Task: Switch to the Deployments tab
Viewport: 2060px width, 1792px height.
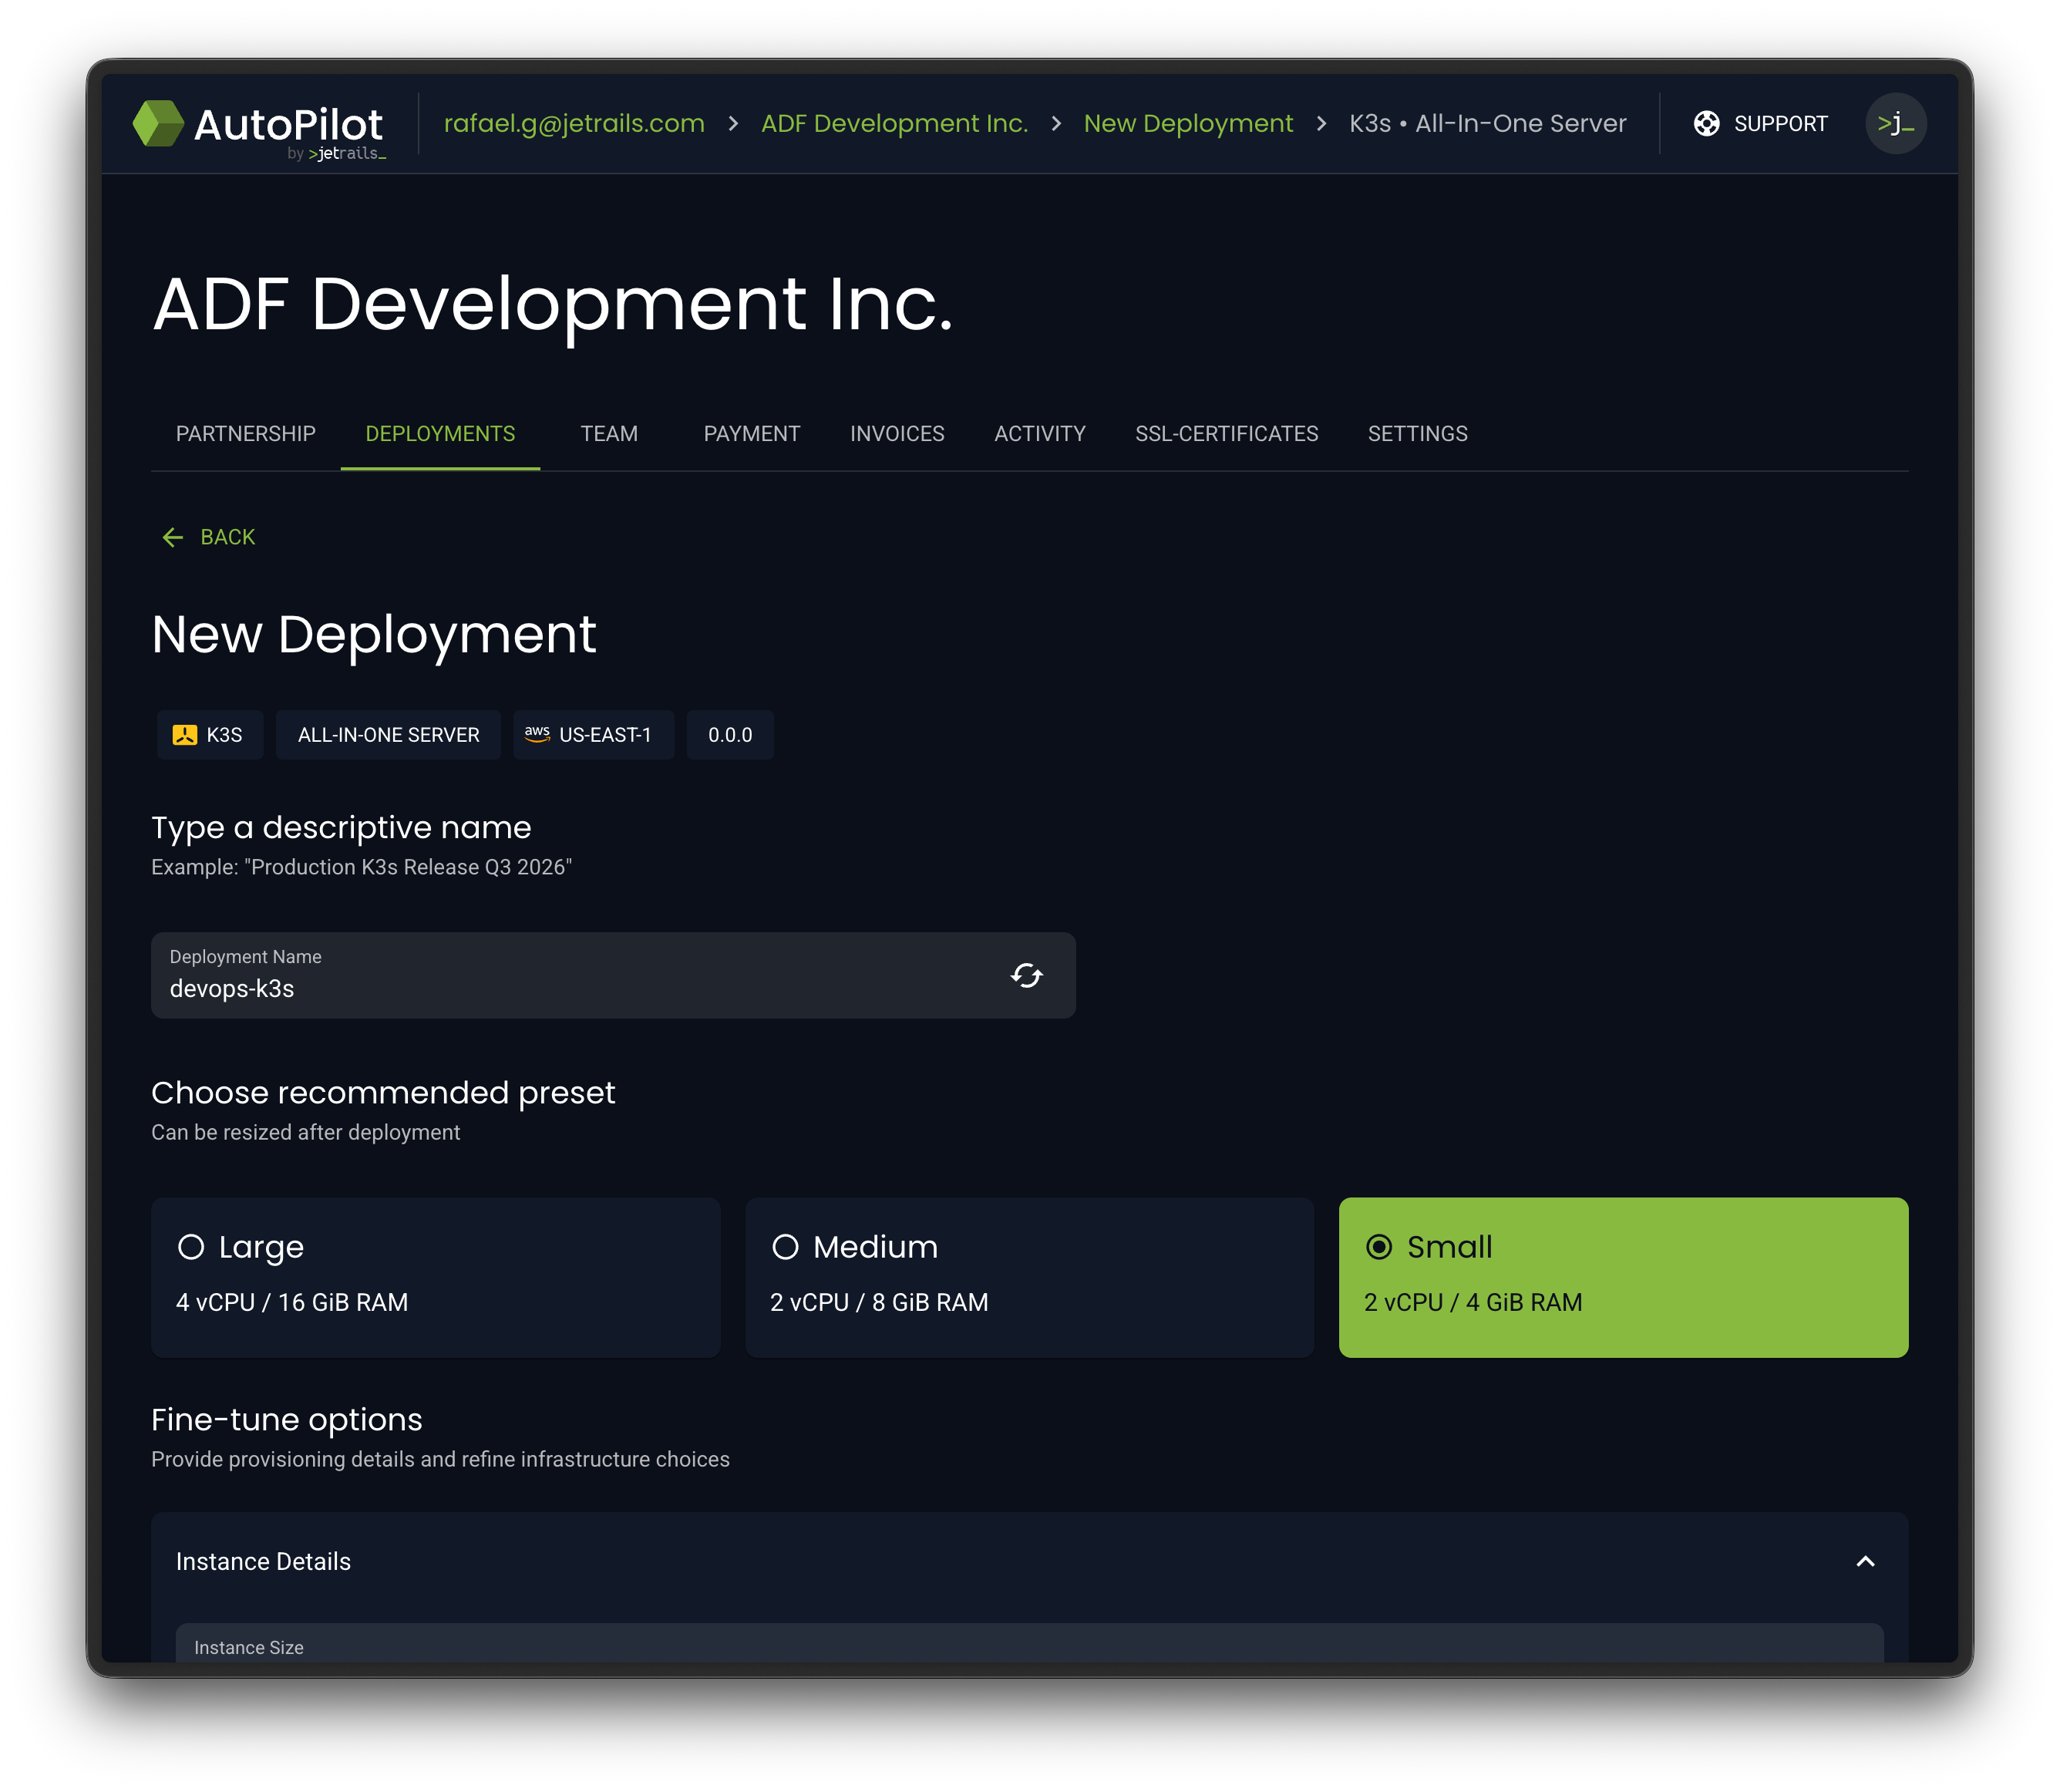Action: [x=440, y=433]
